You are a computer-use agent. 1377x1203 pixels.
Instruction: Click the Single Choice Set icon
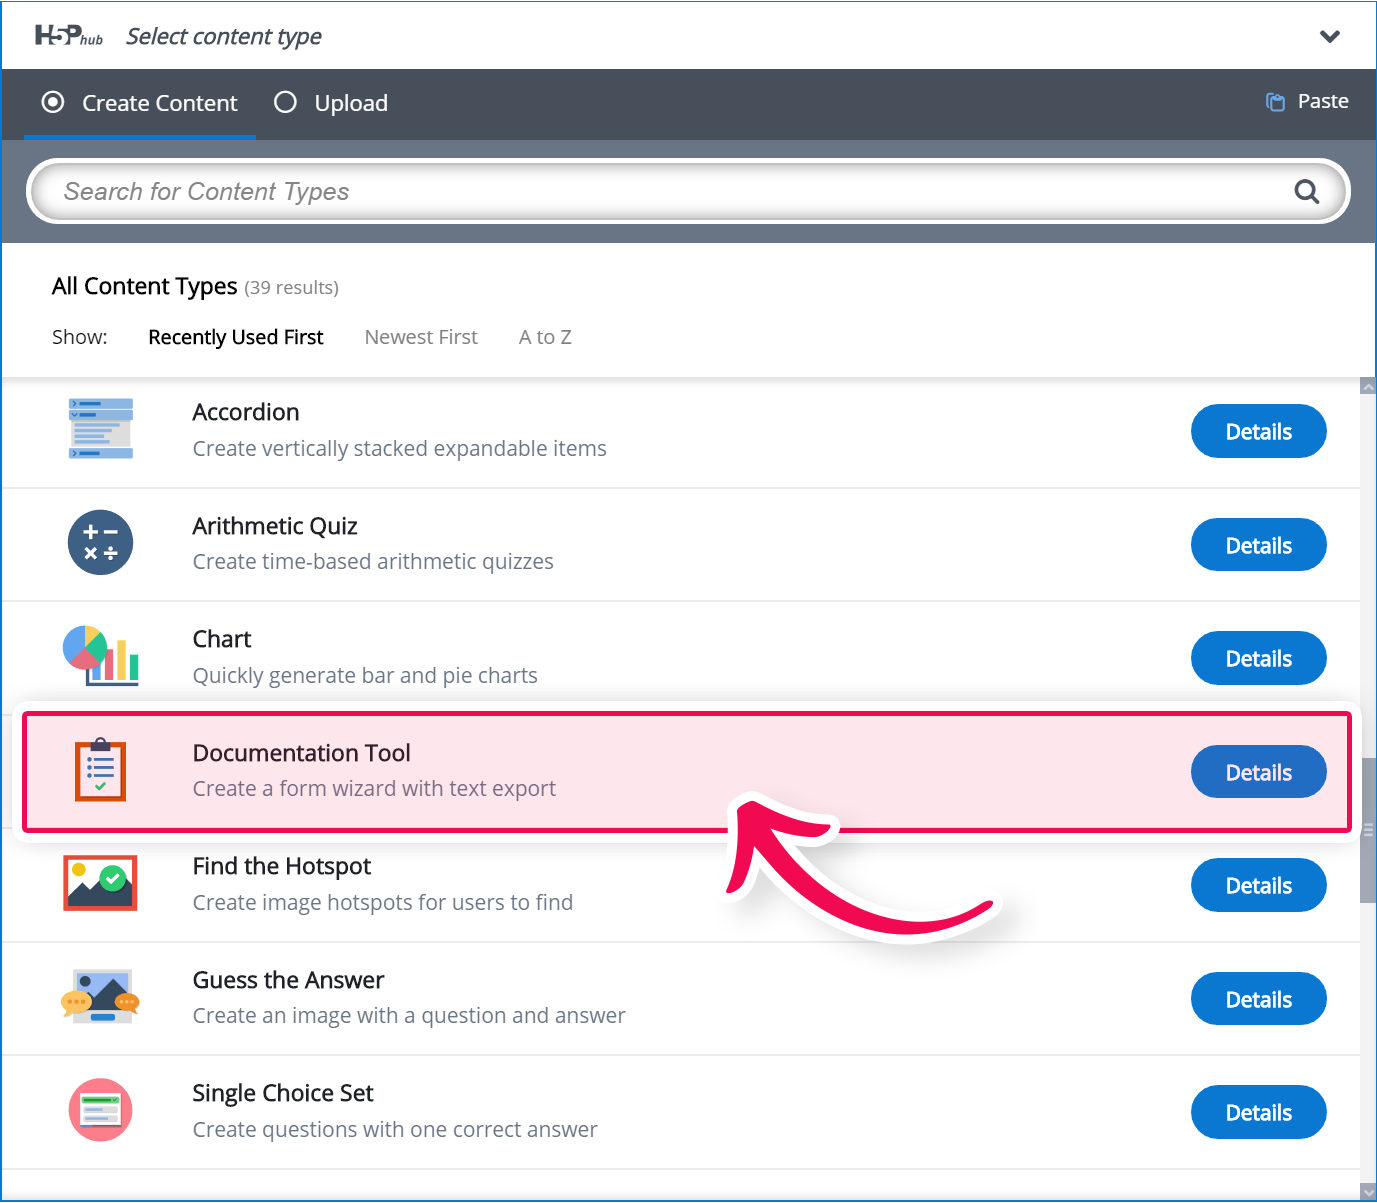click(x=100, y=1110)
